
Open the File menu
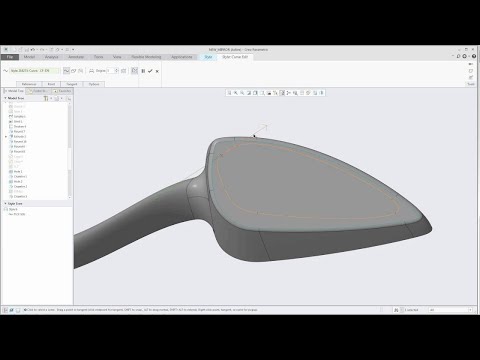[10, 57]
